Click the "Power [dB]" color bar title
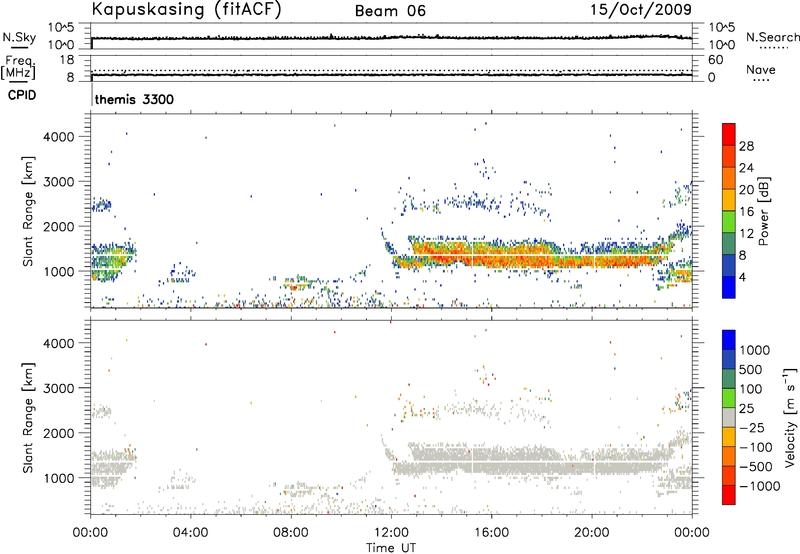 click(764, 211)
